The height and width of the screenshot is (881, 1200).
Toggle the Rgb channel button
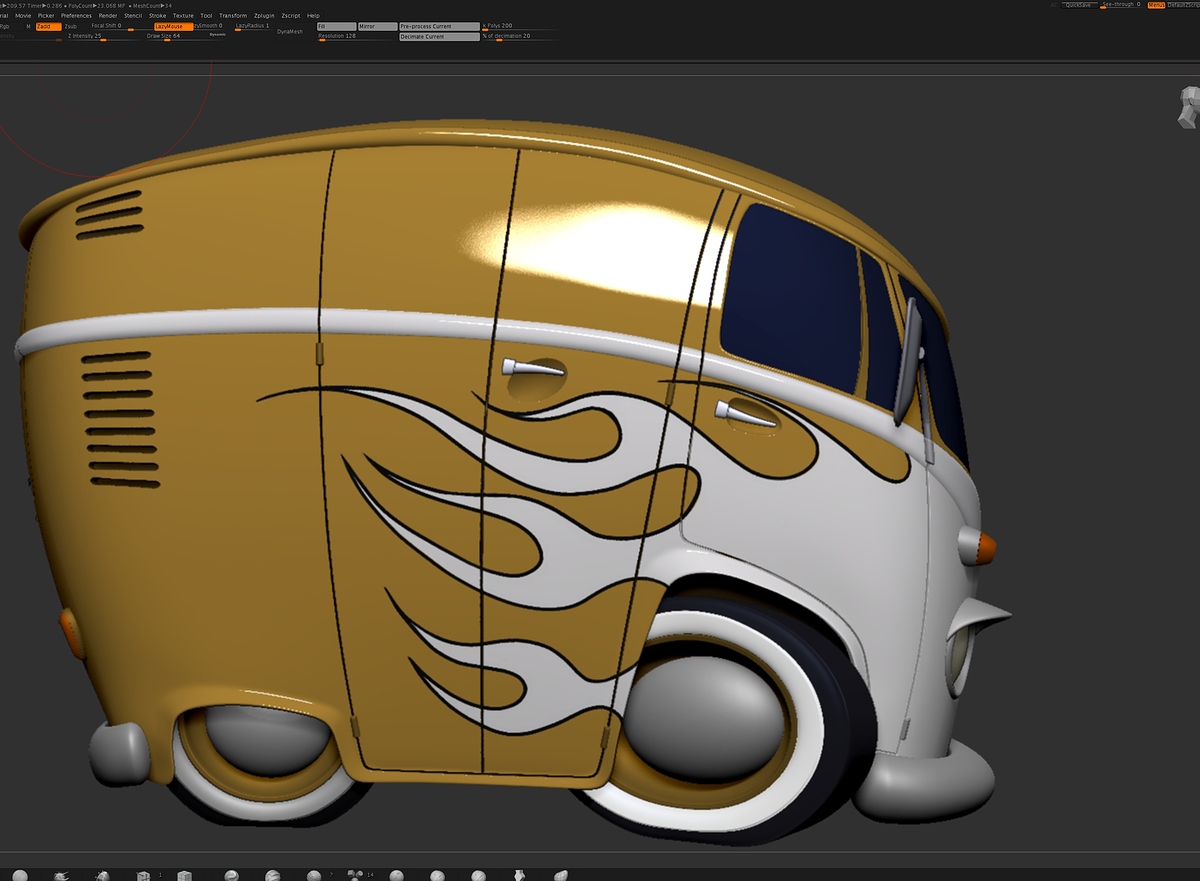coord(5,26)
